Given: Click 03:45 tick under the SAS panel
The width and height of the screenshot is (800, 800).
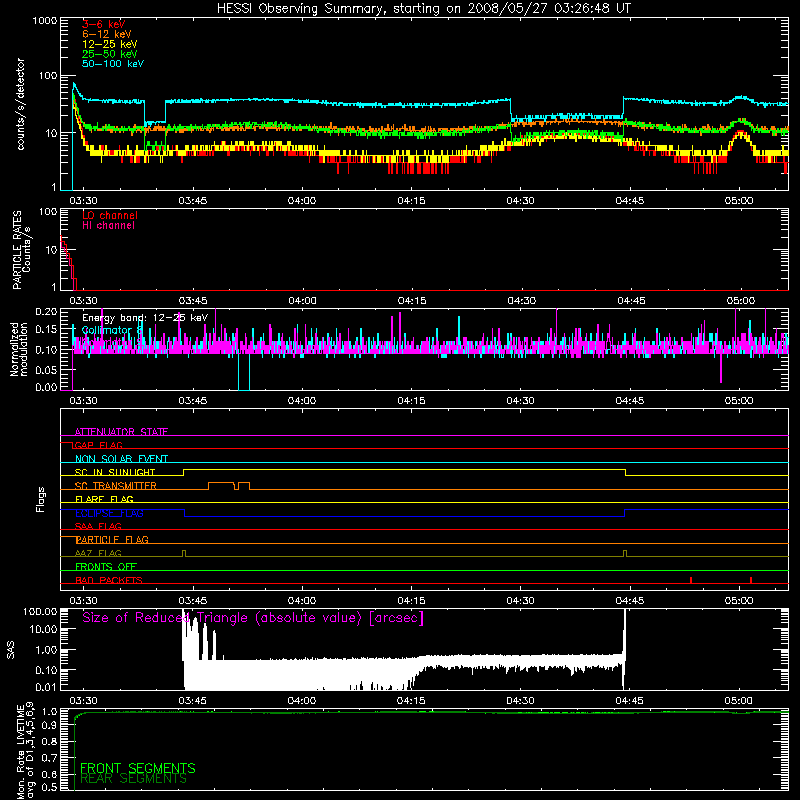Looking at the screenshot, I should [192, 701].
